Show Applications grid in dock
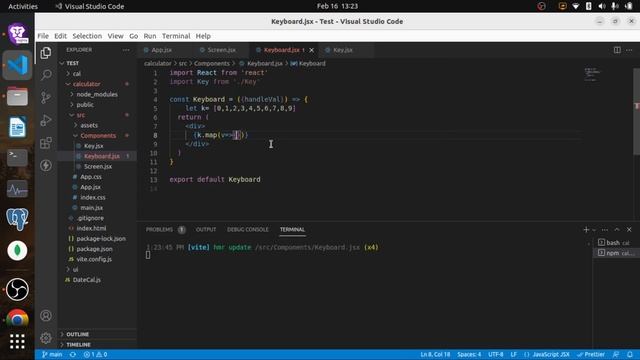640x360 pixels. (17, 341)
